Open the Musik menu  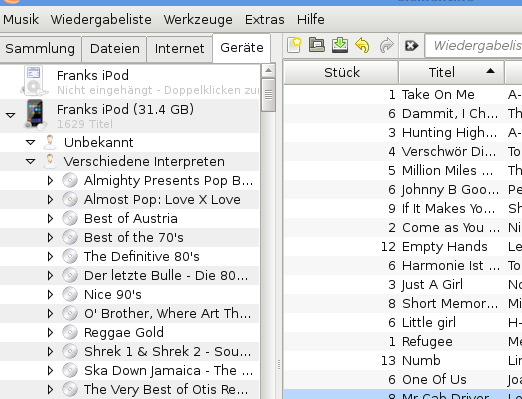(21, 20)
